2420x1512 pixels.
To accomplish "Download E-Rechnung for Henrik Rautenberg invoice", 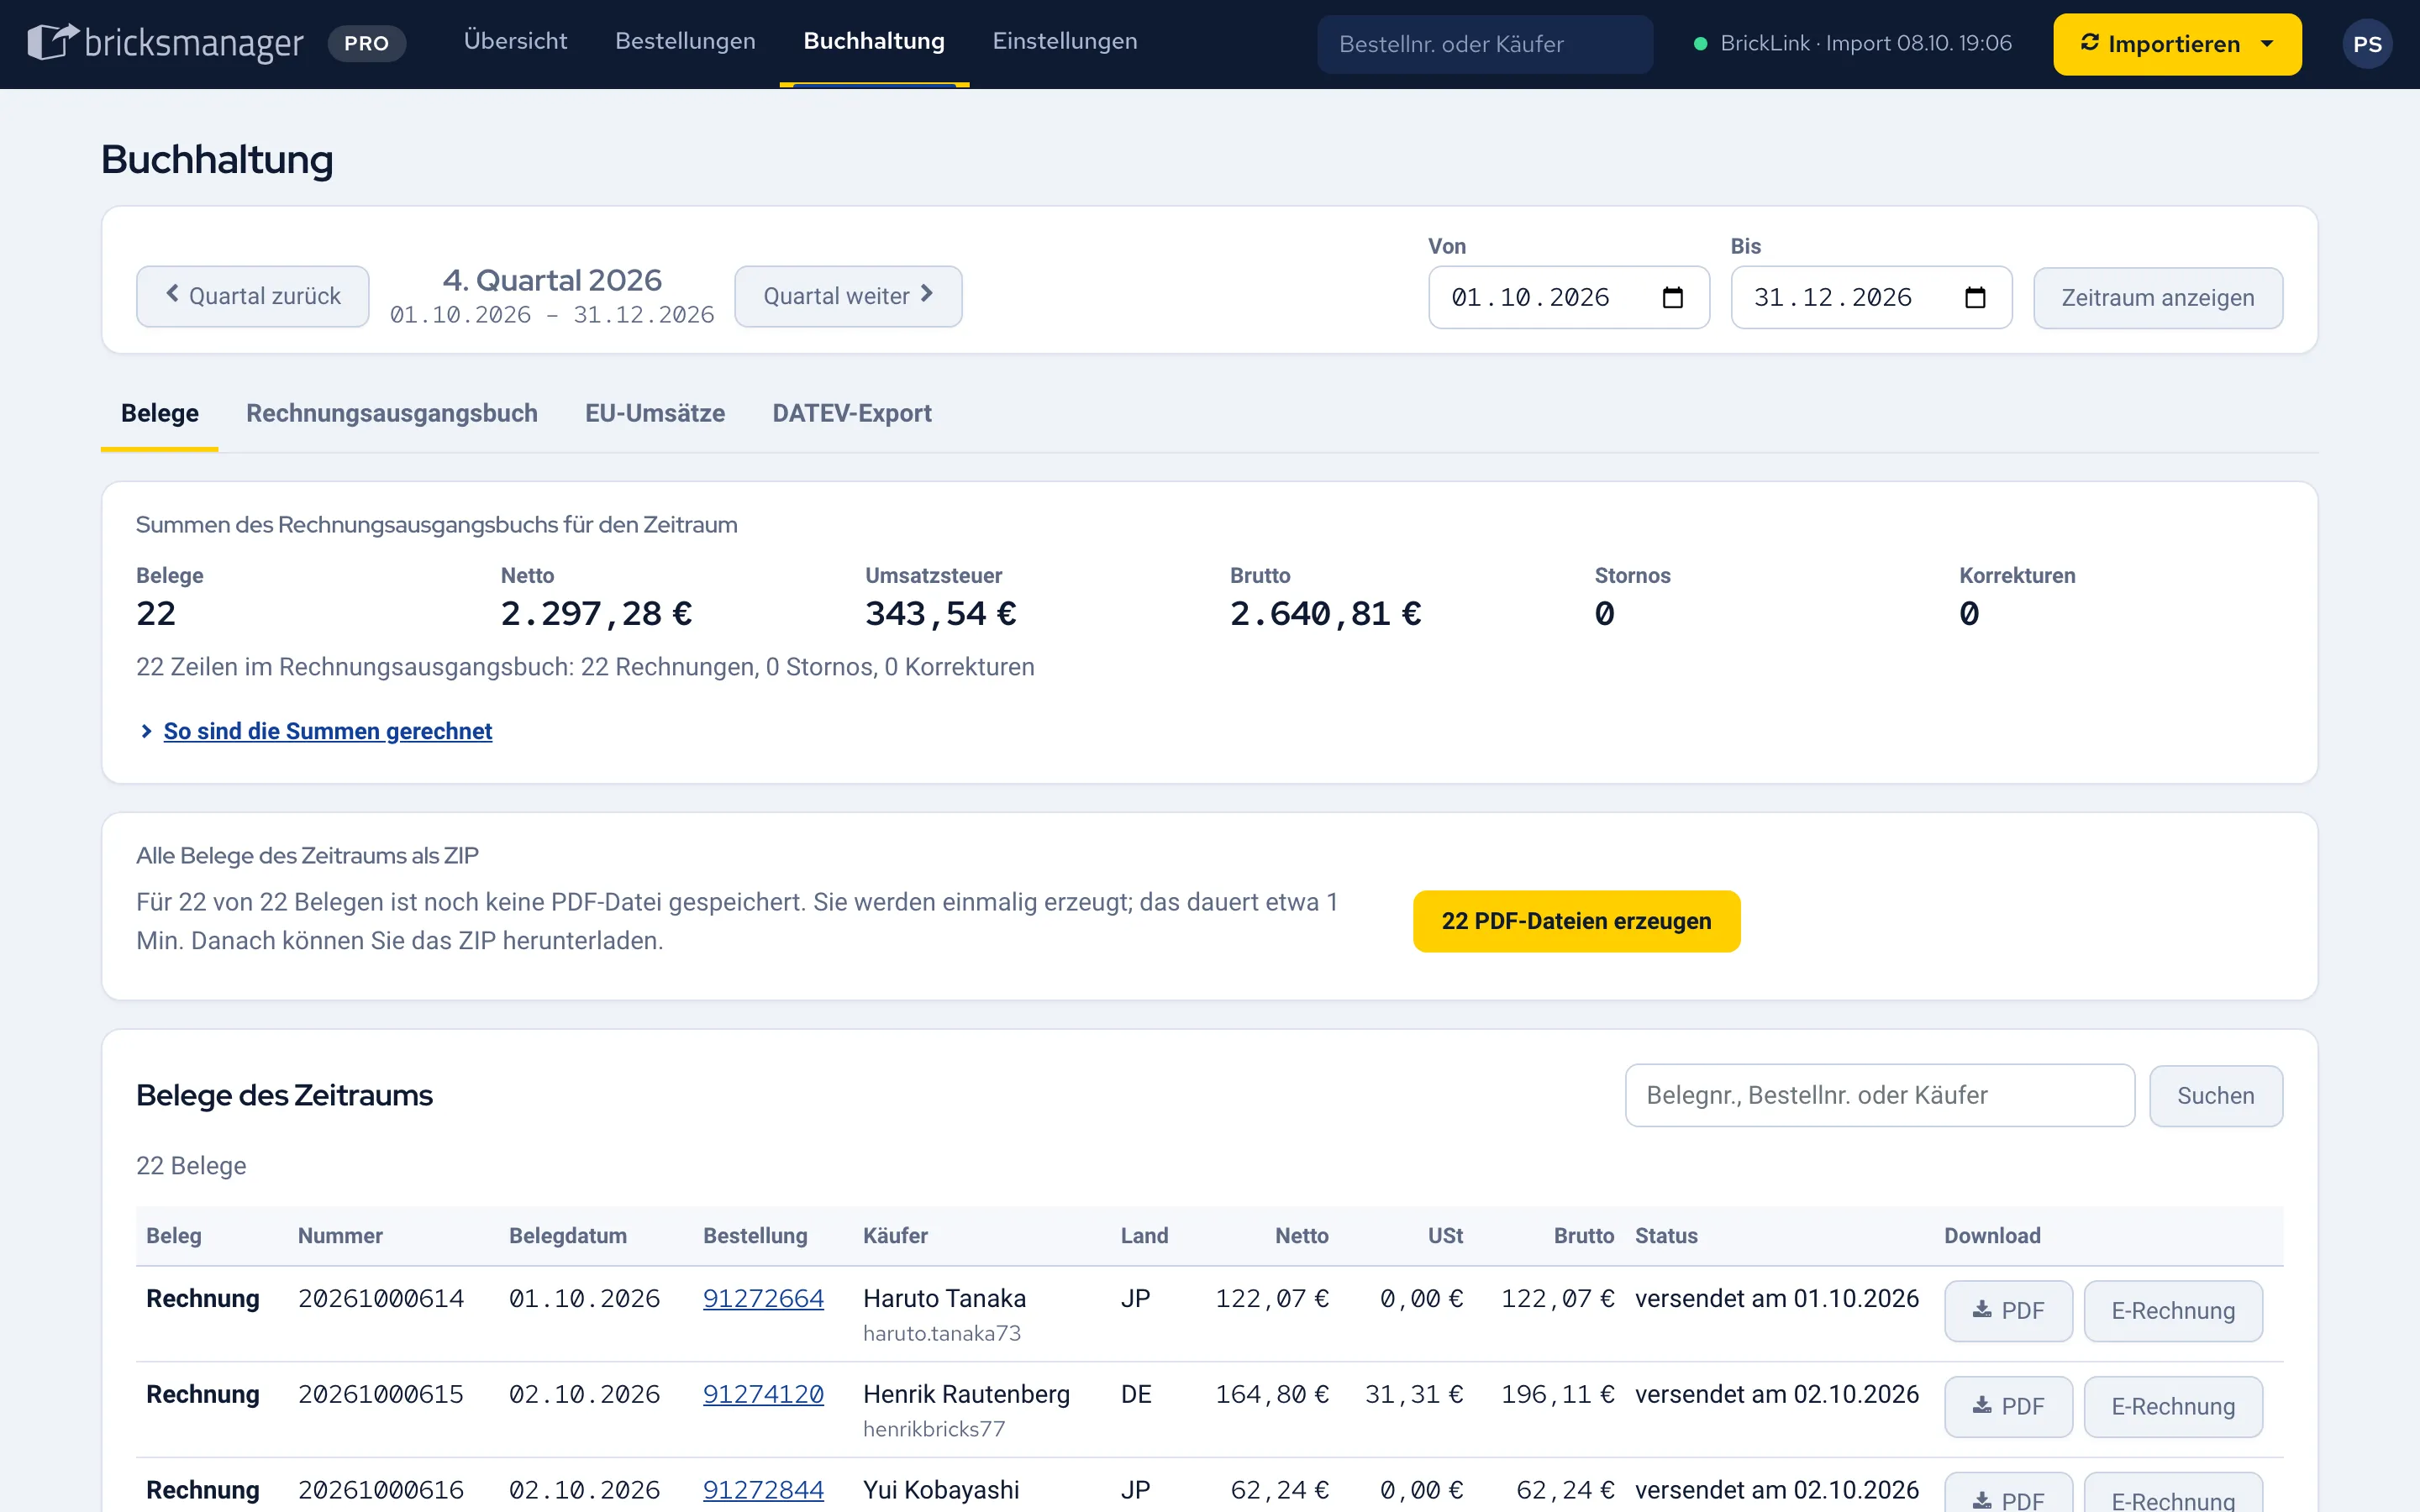I will point(2173,1407).
